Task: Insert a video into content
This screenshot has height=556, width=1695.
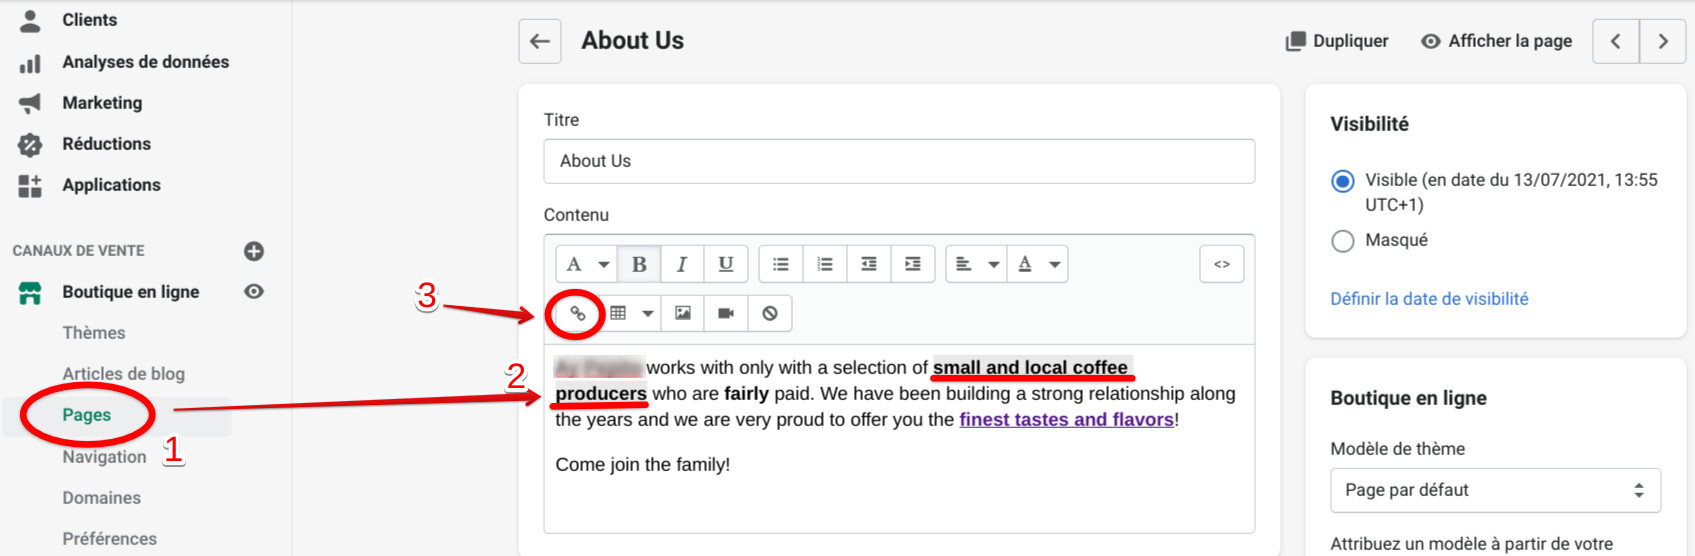Action: pyautogui.click(x=726, y=313)
